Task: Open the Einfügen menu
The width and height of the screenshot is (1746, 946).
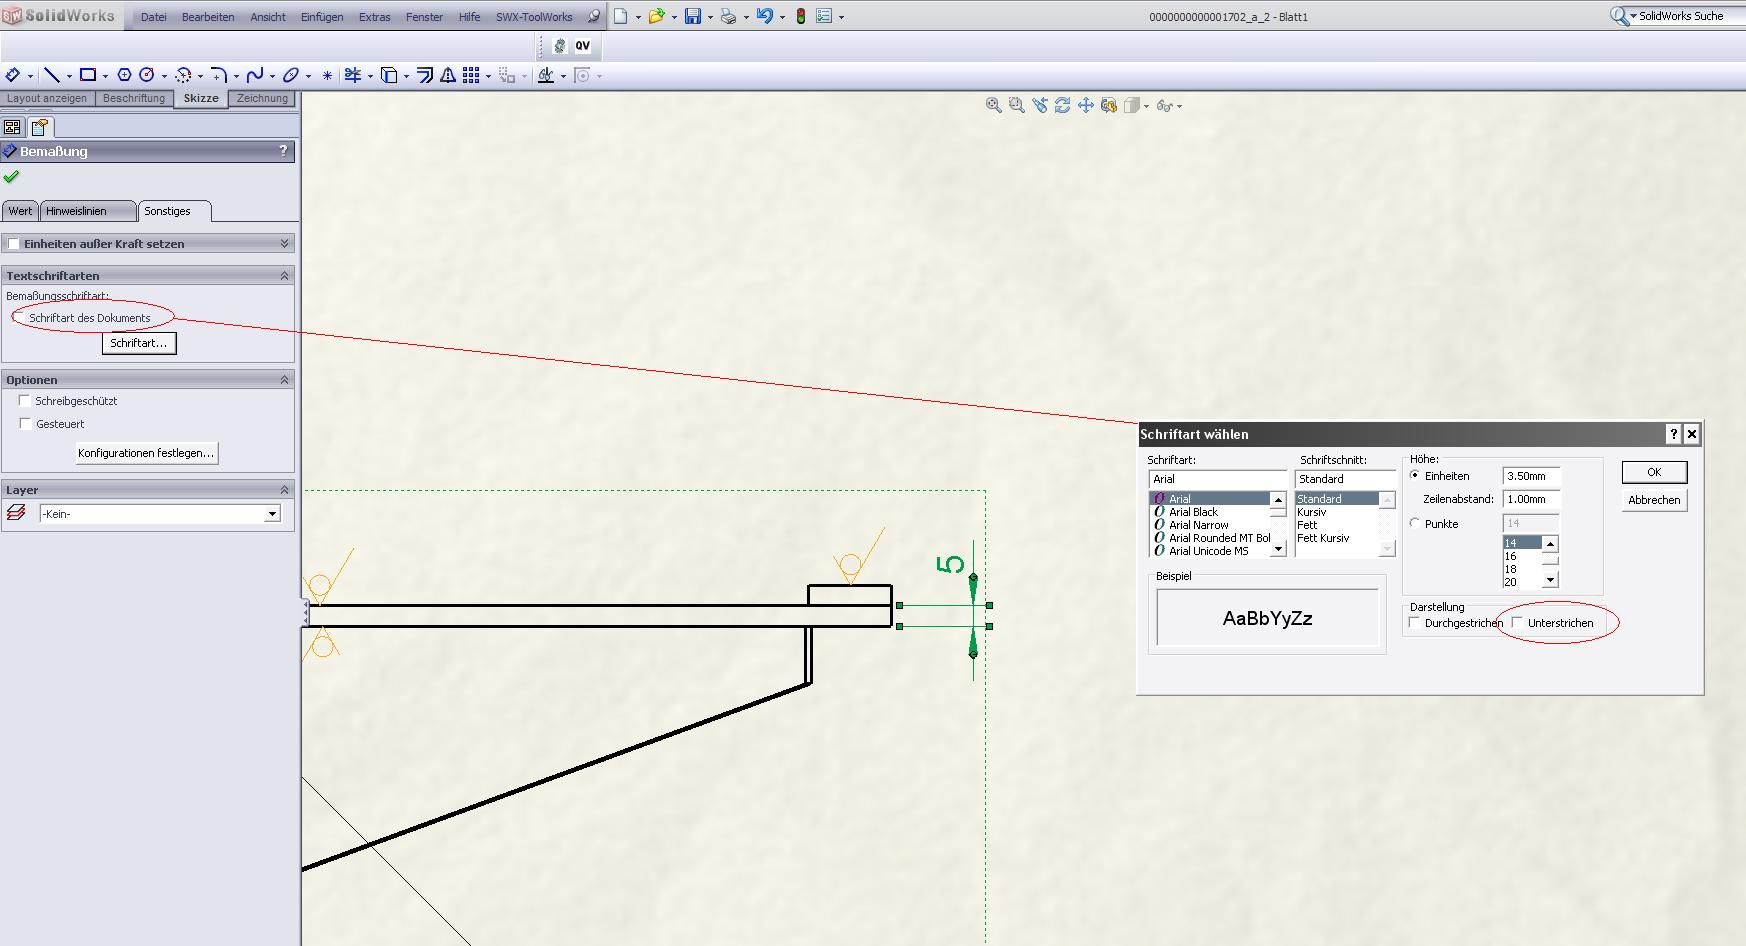Action: (x=322, y=17)
